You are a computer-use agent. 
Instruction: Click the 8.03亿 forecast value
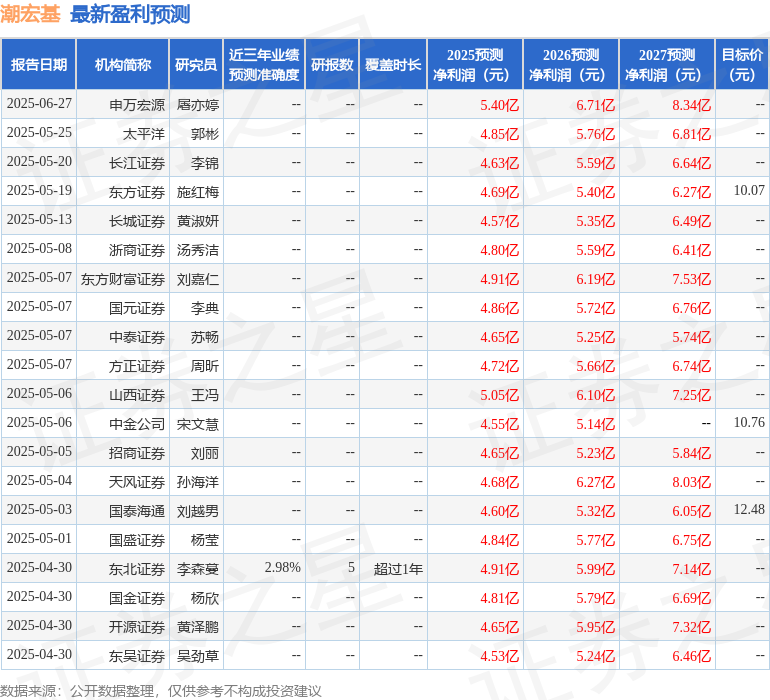point(691,482)
